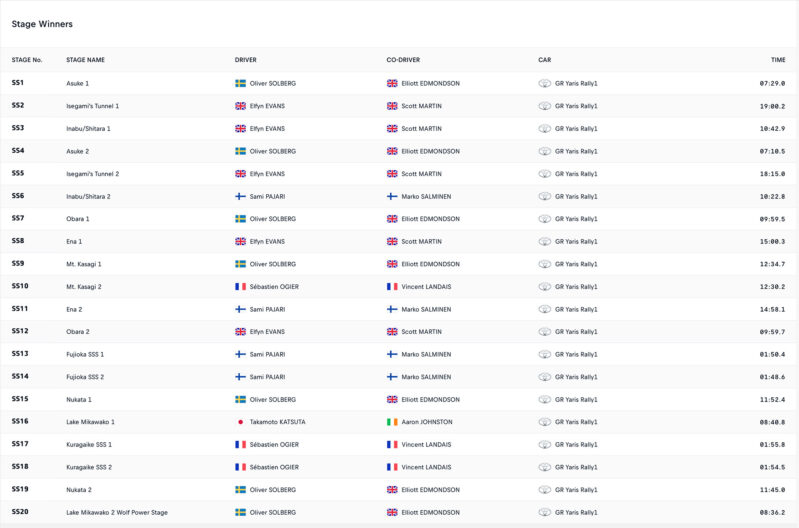Image resolution: width=799 pixels, height=528 pixels.
Task: Click the Finland flag beside Marko SALMINEN in SS13
Action: (x=392, y=354)
